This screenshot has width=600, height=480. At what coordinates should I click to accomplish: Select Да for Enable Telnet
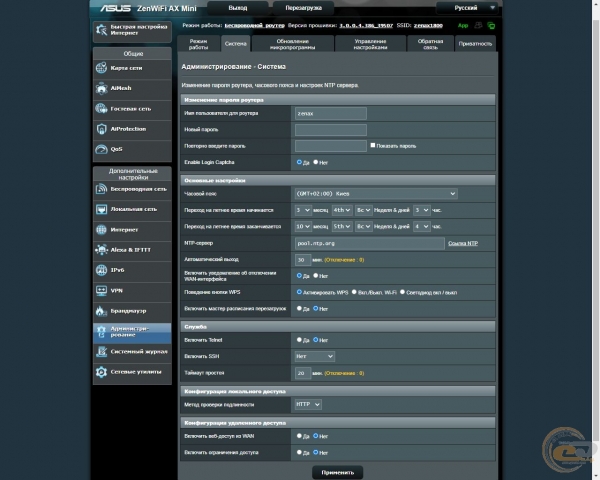[299, 340]
